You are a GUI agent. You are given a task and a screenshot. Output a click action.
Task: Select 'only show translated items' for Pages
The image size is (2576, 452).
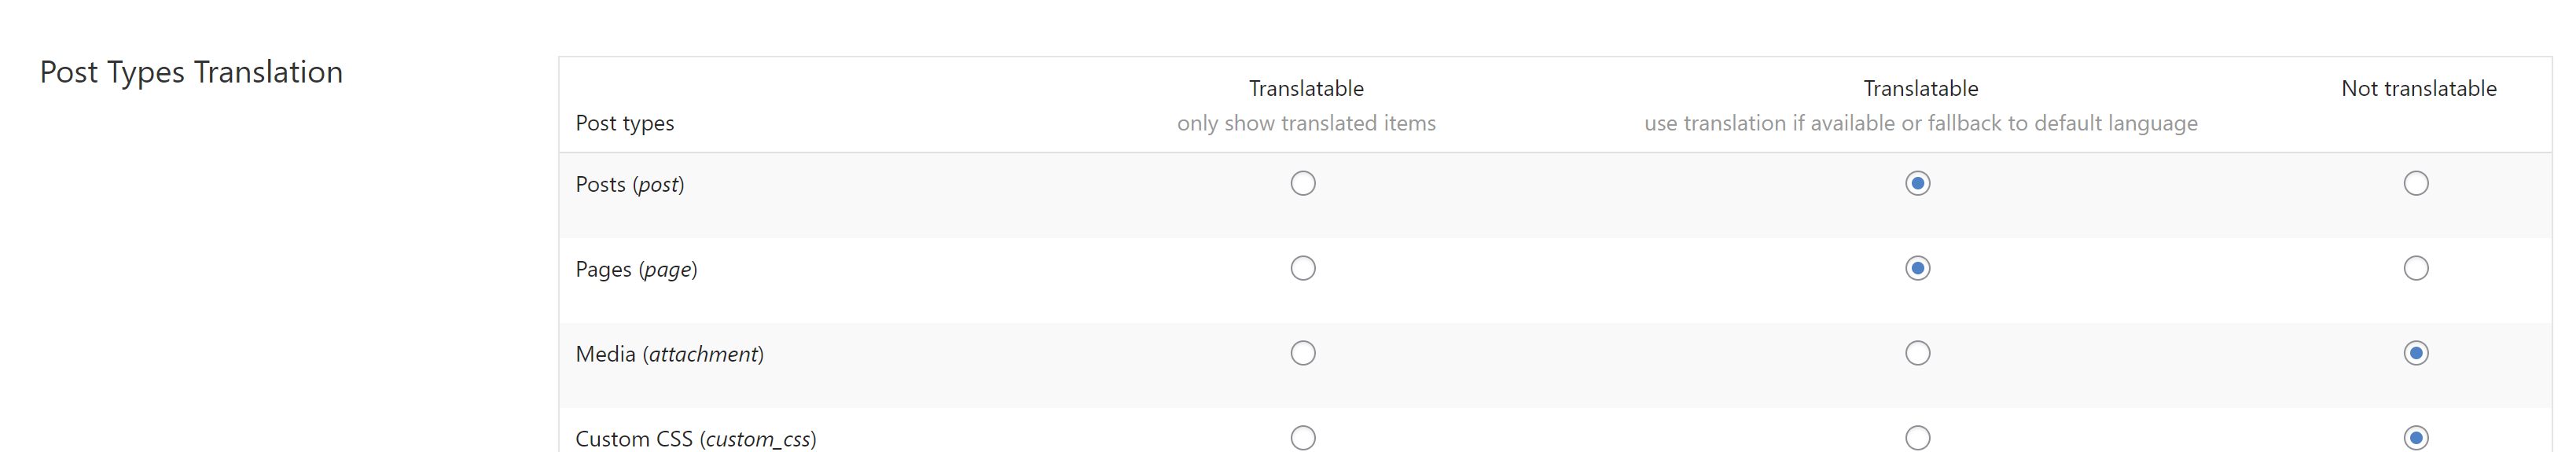click(1303, 268)
